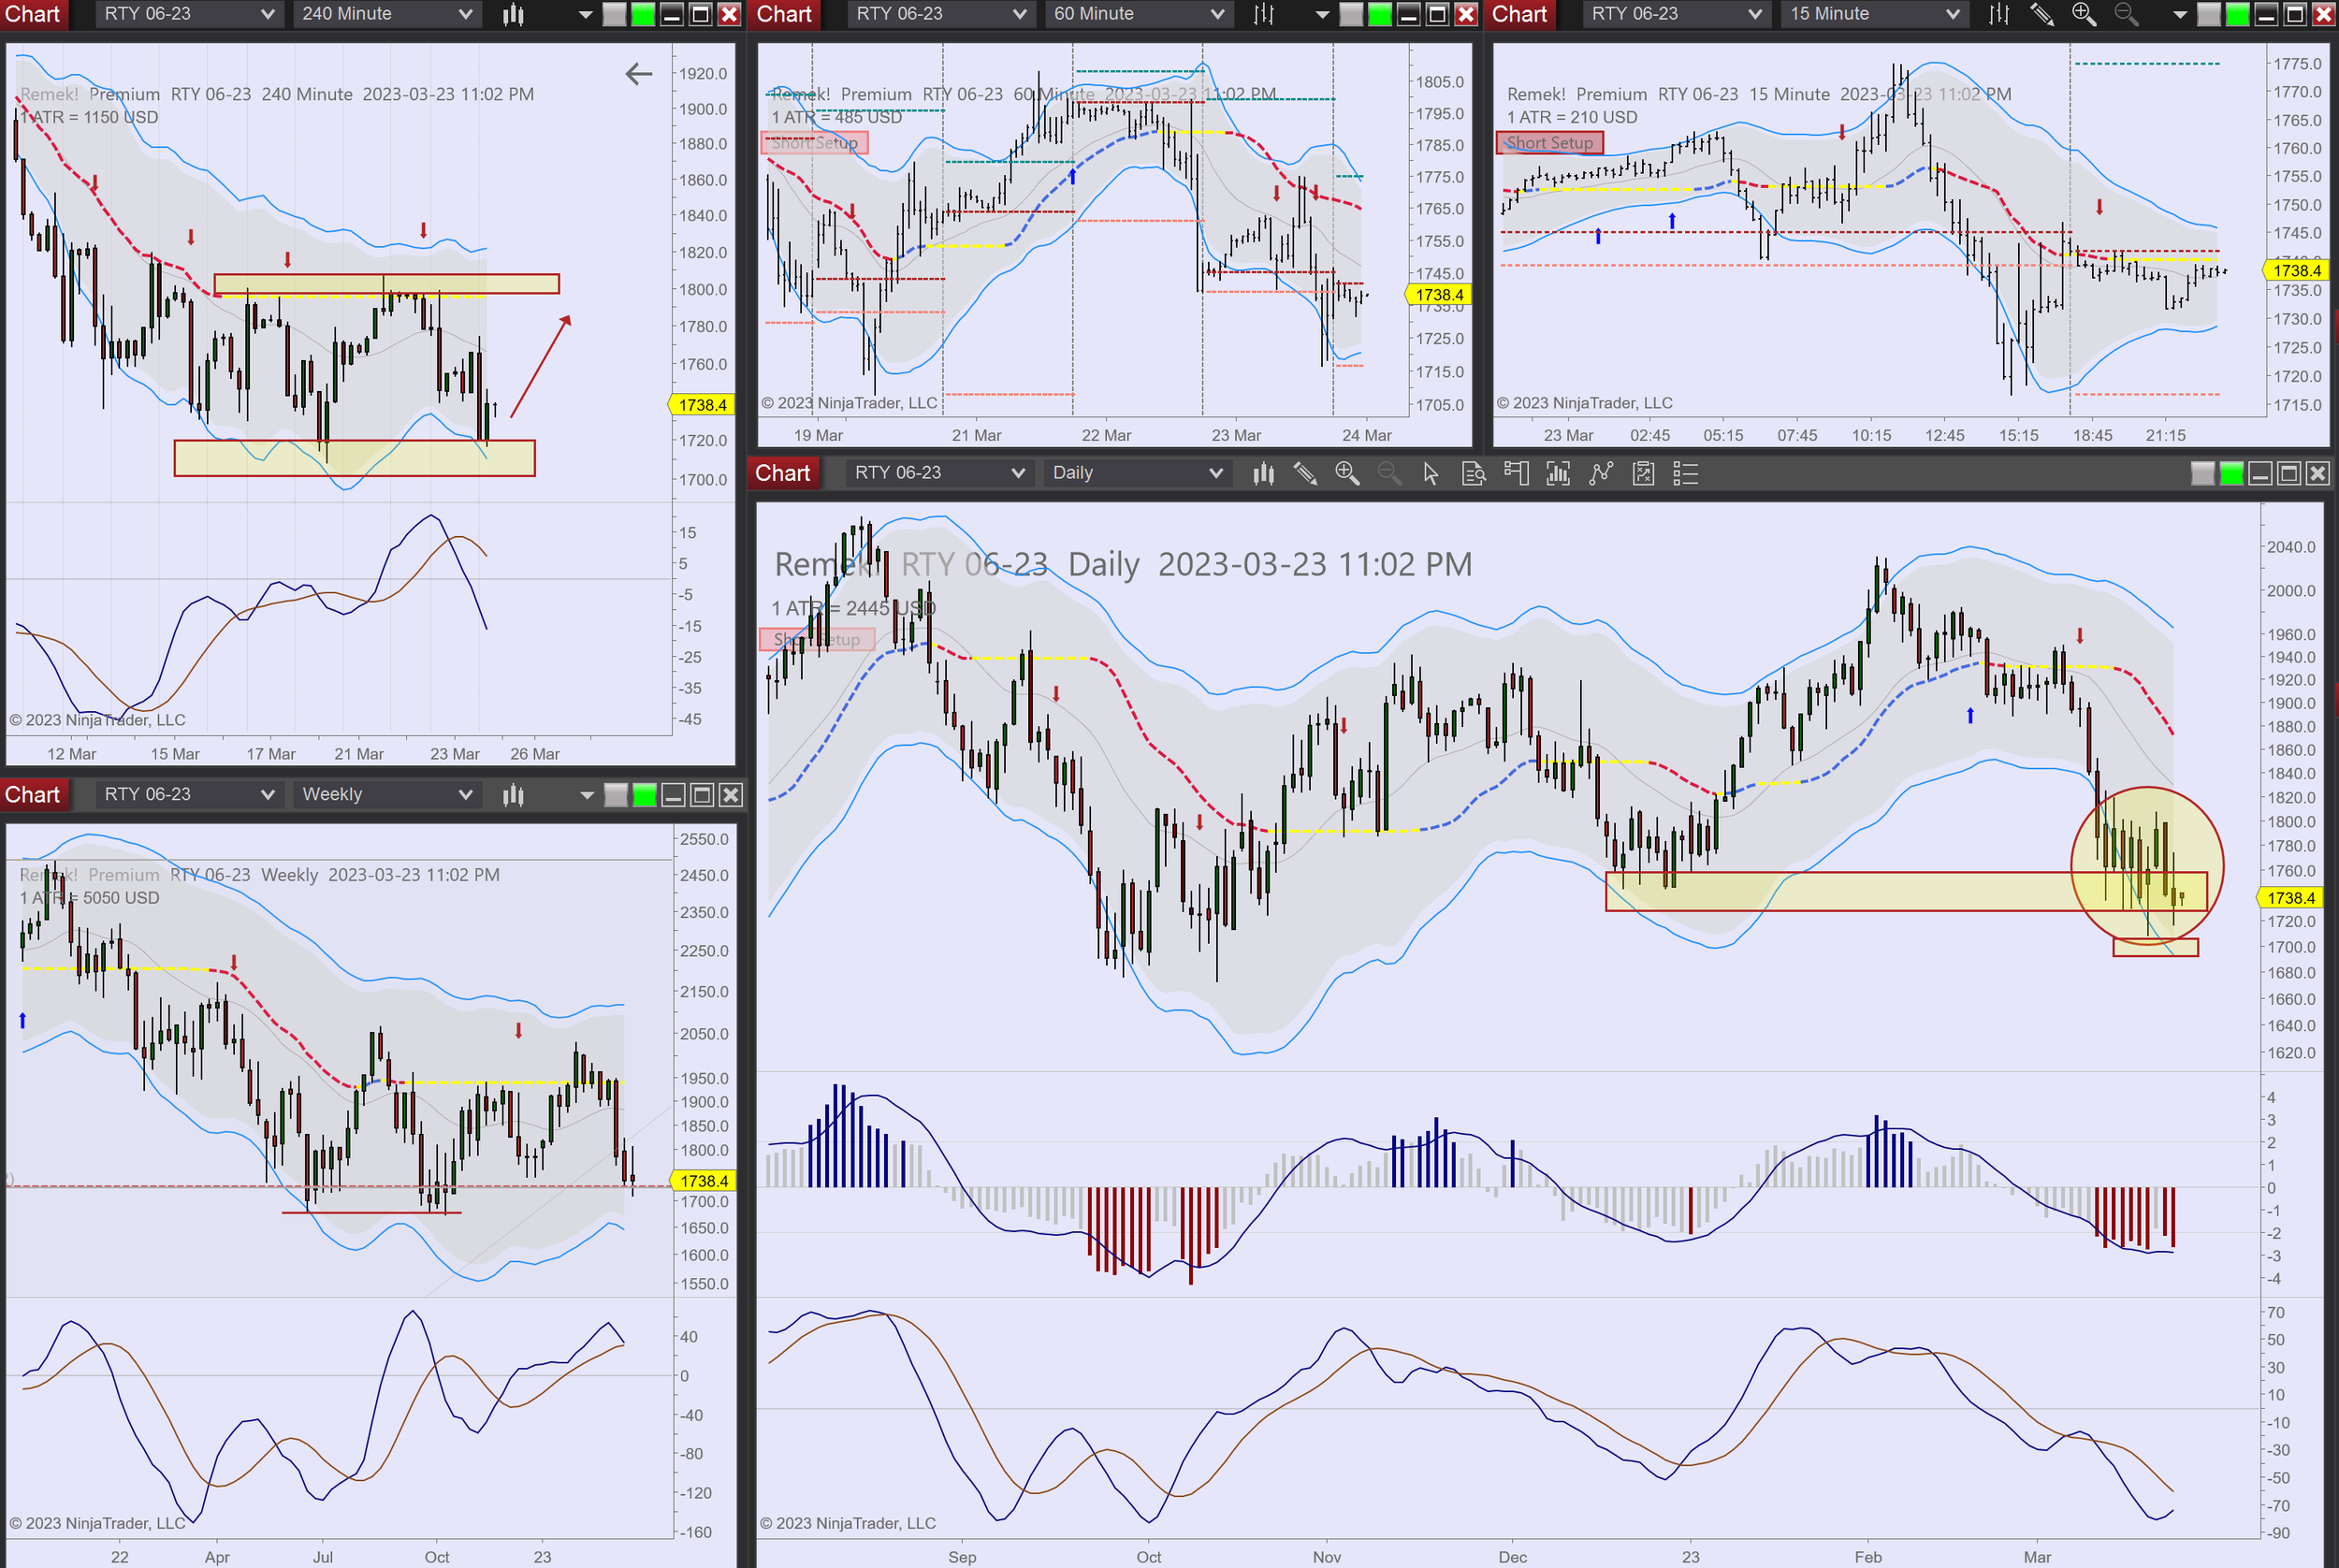
Task: Click zoom in magnifier on 15 Minute chart
Action: [2084, 14]
